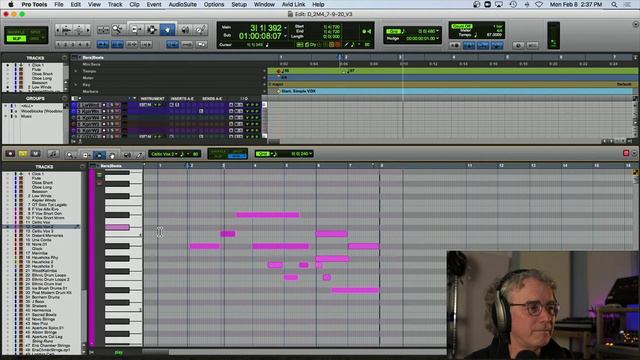Image resolution: width=640 pixels, height=360 pixels.
Task: Click the Tempo value 87.0000
Action: pyautogui.click(x=494, y=35)
